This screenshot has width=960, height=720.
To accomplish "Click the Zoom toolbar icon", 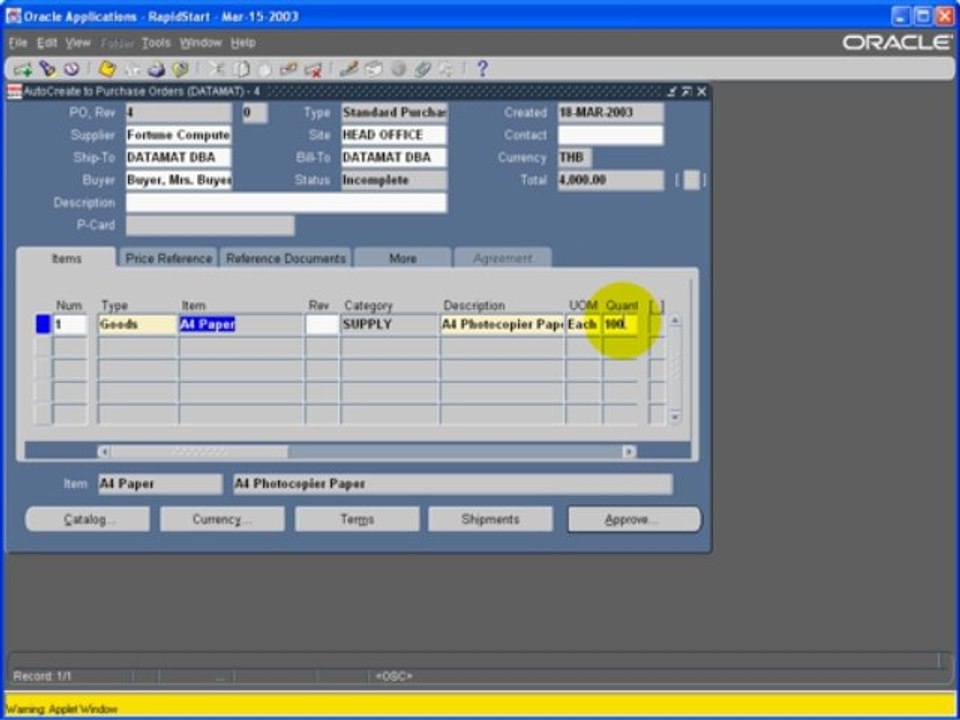I will (373, 69).
